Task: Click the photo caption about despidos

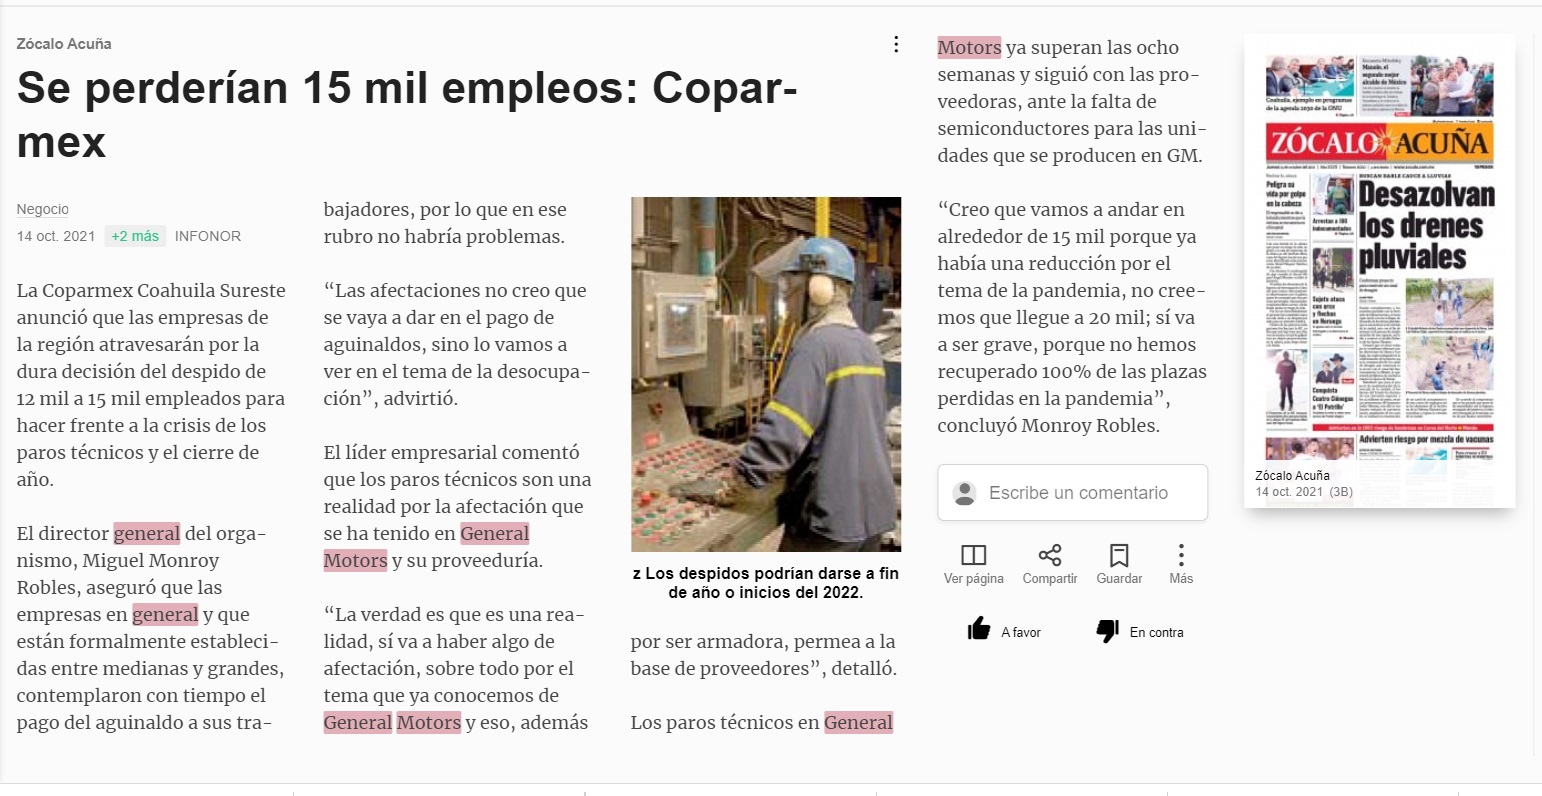Action: (766, 582)
